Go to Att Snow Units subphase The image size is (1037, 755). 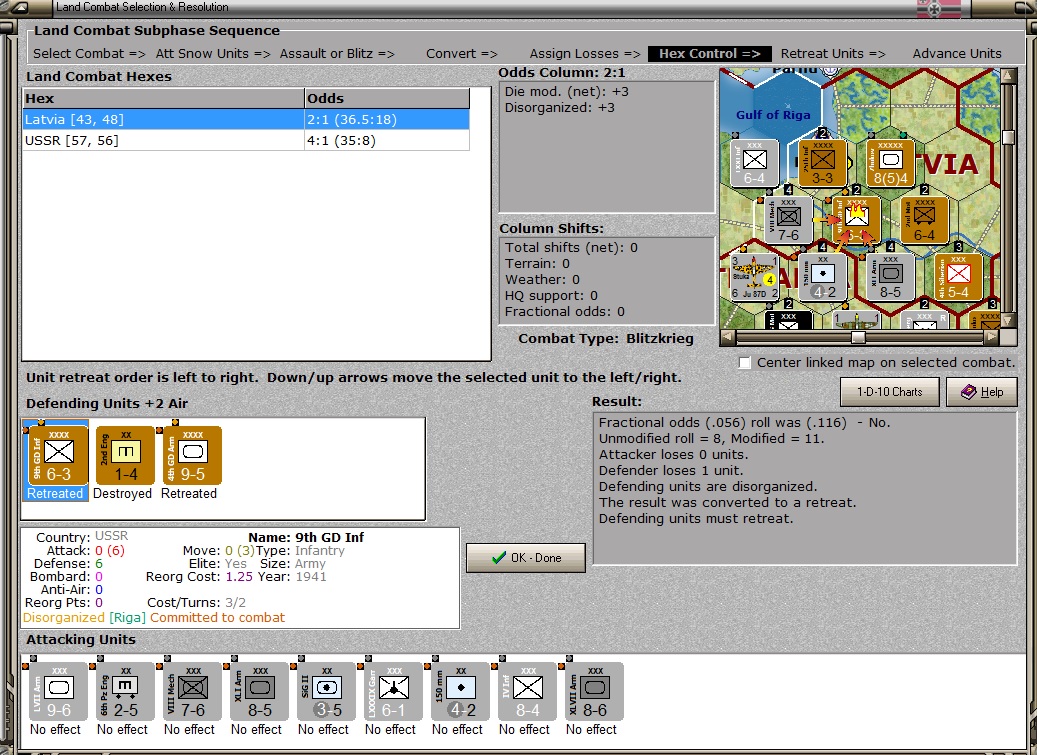pos(213,54)
